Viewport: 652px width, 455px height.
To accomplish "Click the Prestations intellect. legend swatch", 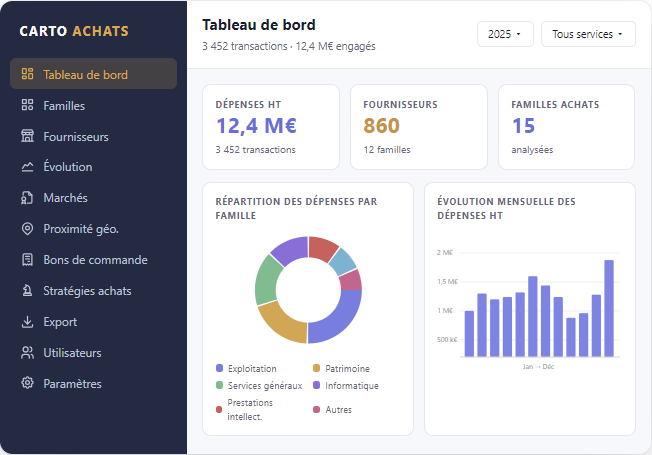I will click(x=219, y=410).
